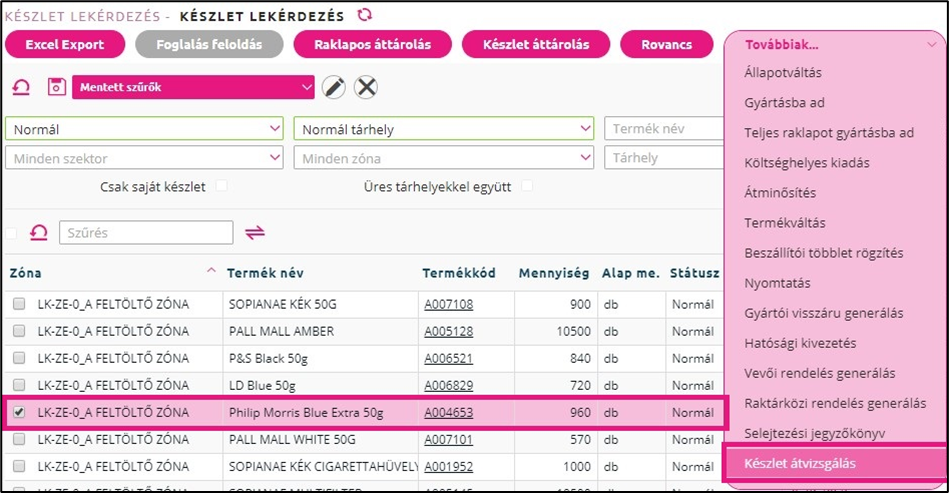Screen dimensions: 949x493
Task: Click the Szűrés filter input field
Action: tap(146, 233)
